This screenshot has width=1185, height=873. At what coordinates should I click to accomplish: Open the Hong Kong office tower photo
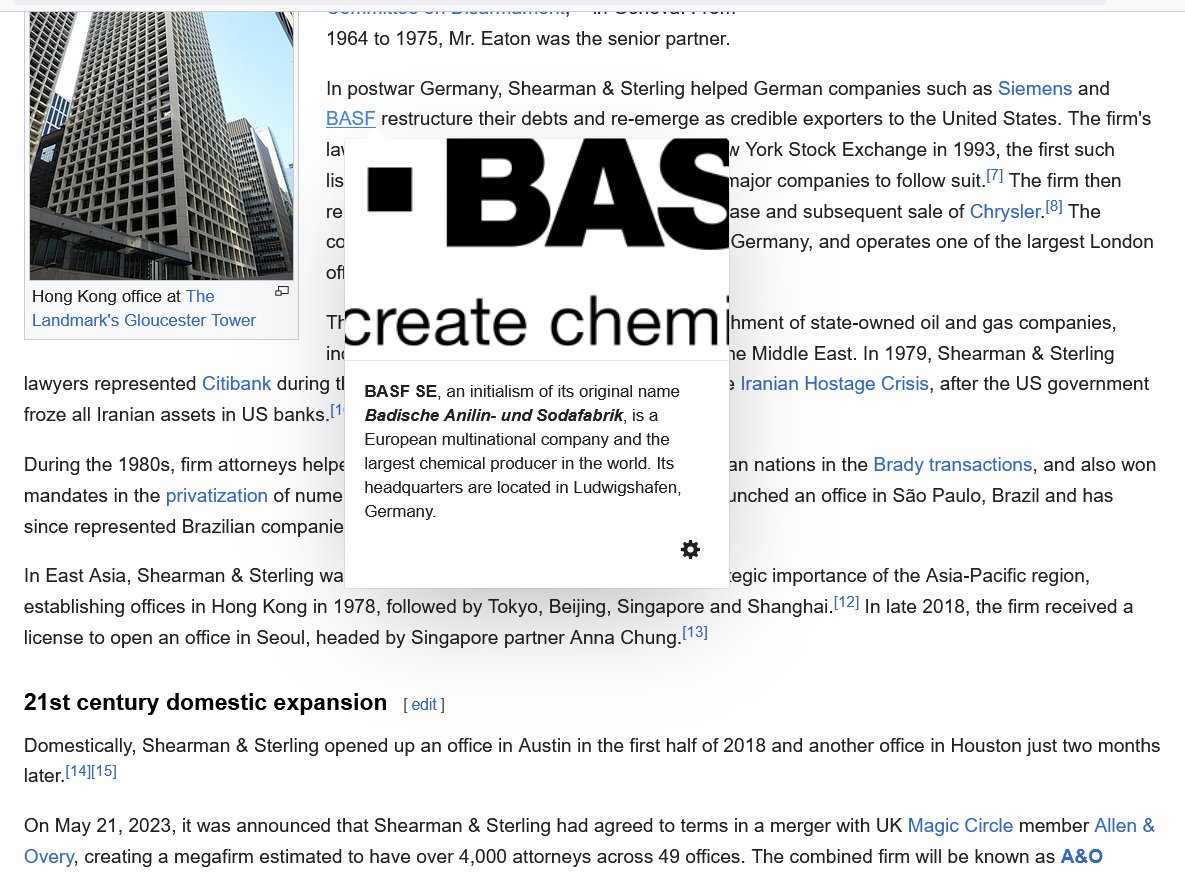click(162, 145)
